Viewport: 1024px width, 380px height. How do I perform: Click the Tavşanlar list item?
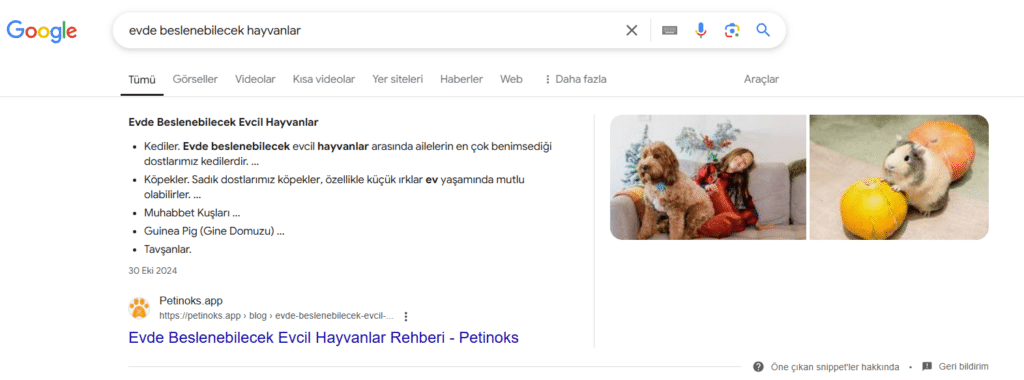[168, 249]
